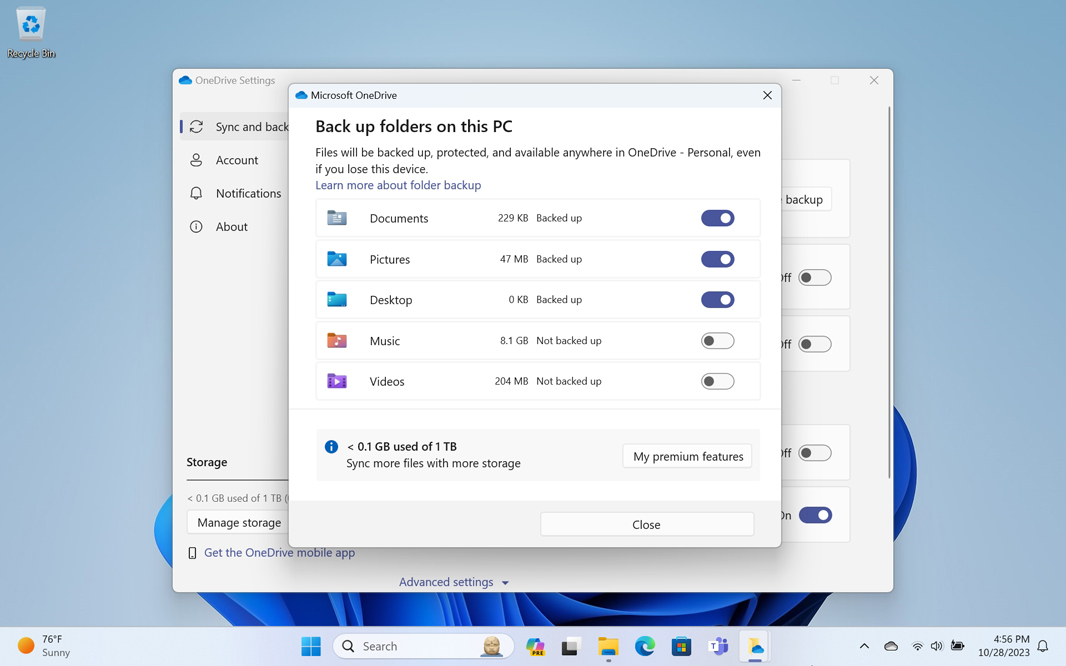Image resolution: width=1066 pixels, height=666 pixels.
Task: Click the Videos folder icon
Action: tap(337, 381)
